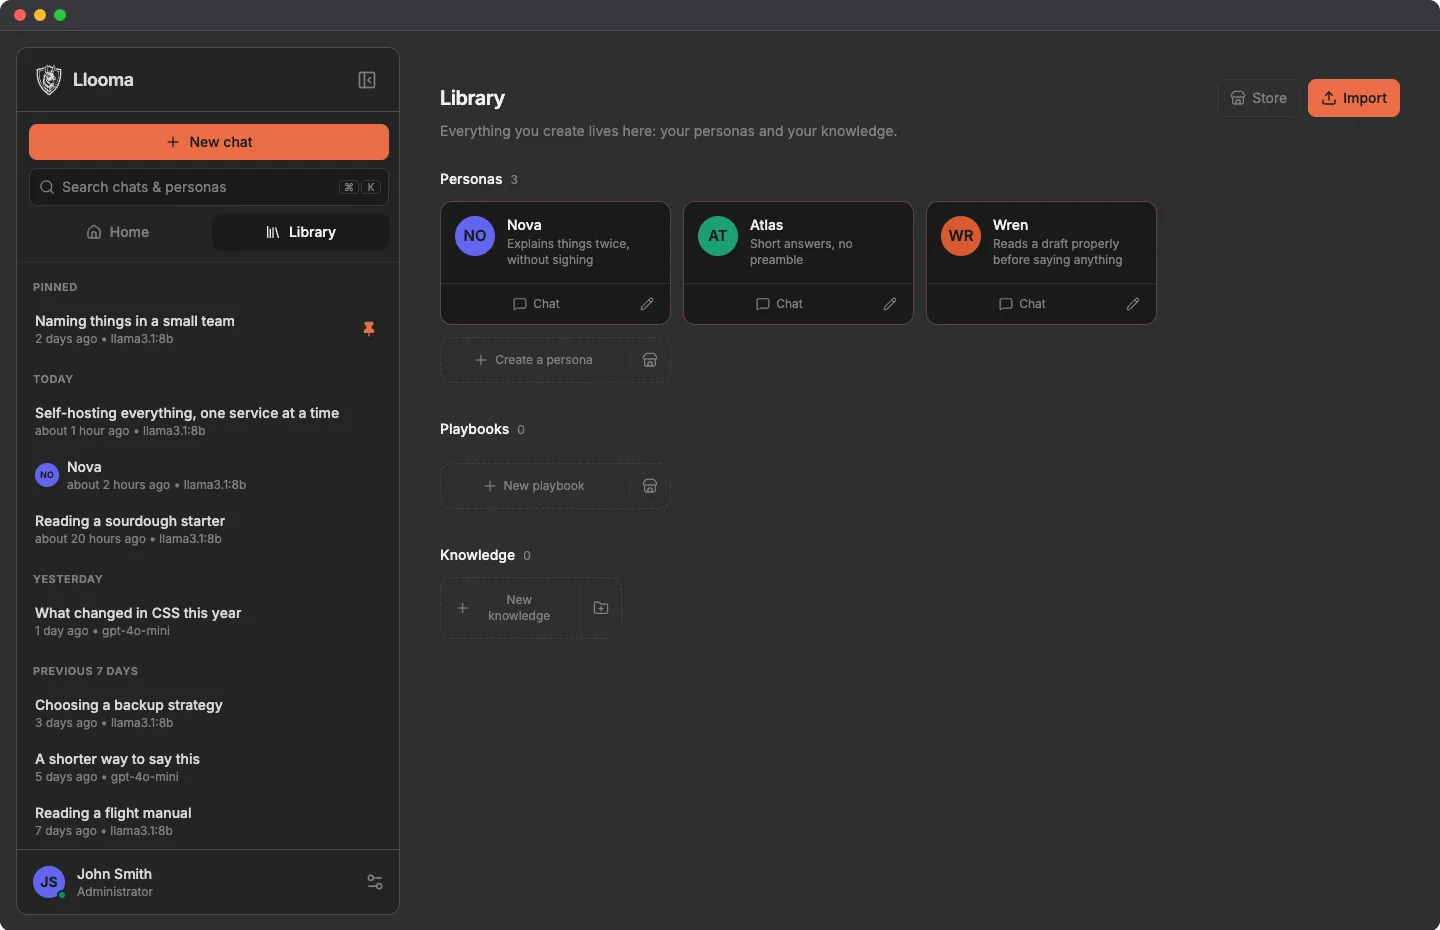This screenshot has width=1440, height=930.
Task: Add New knowledge
Action: pos(510,608)
